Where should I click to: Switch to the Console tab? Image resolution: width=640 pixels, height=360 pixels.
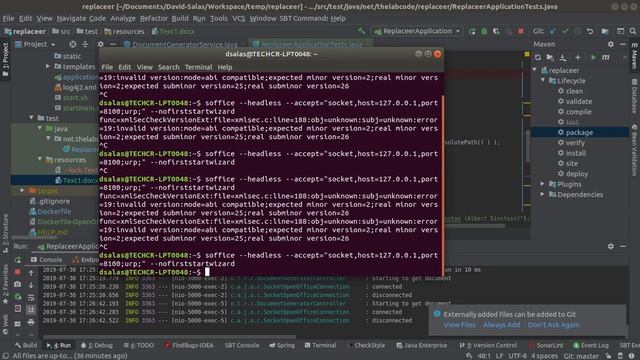tap(47, 260)
